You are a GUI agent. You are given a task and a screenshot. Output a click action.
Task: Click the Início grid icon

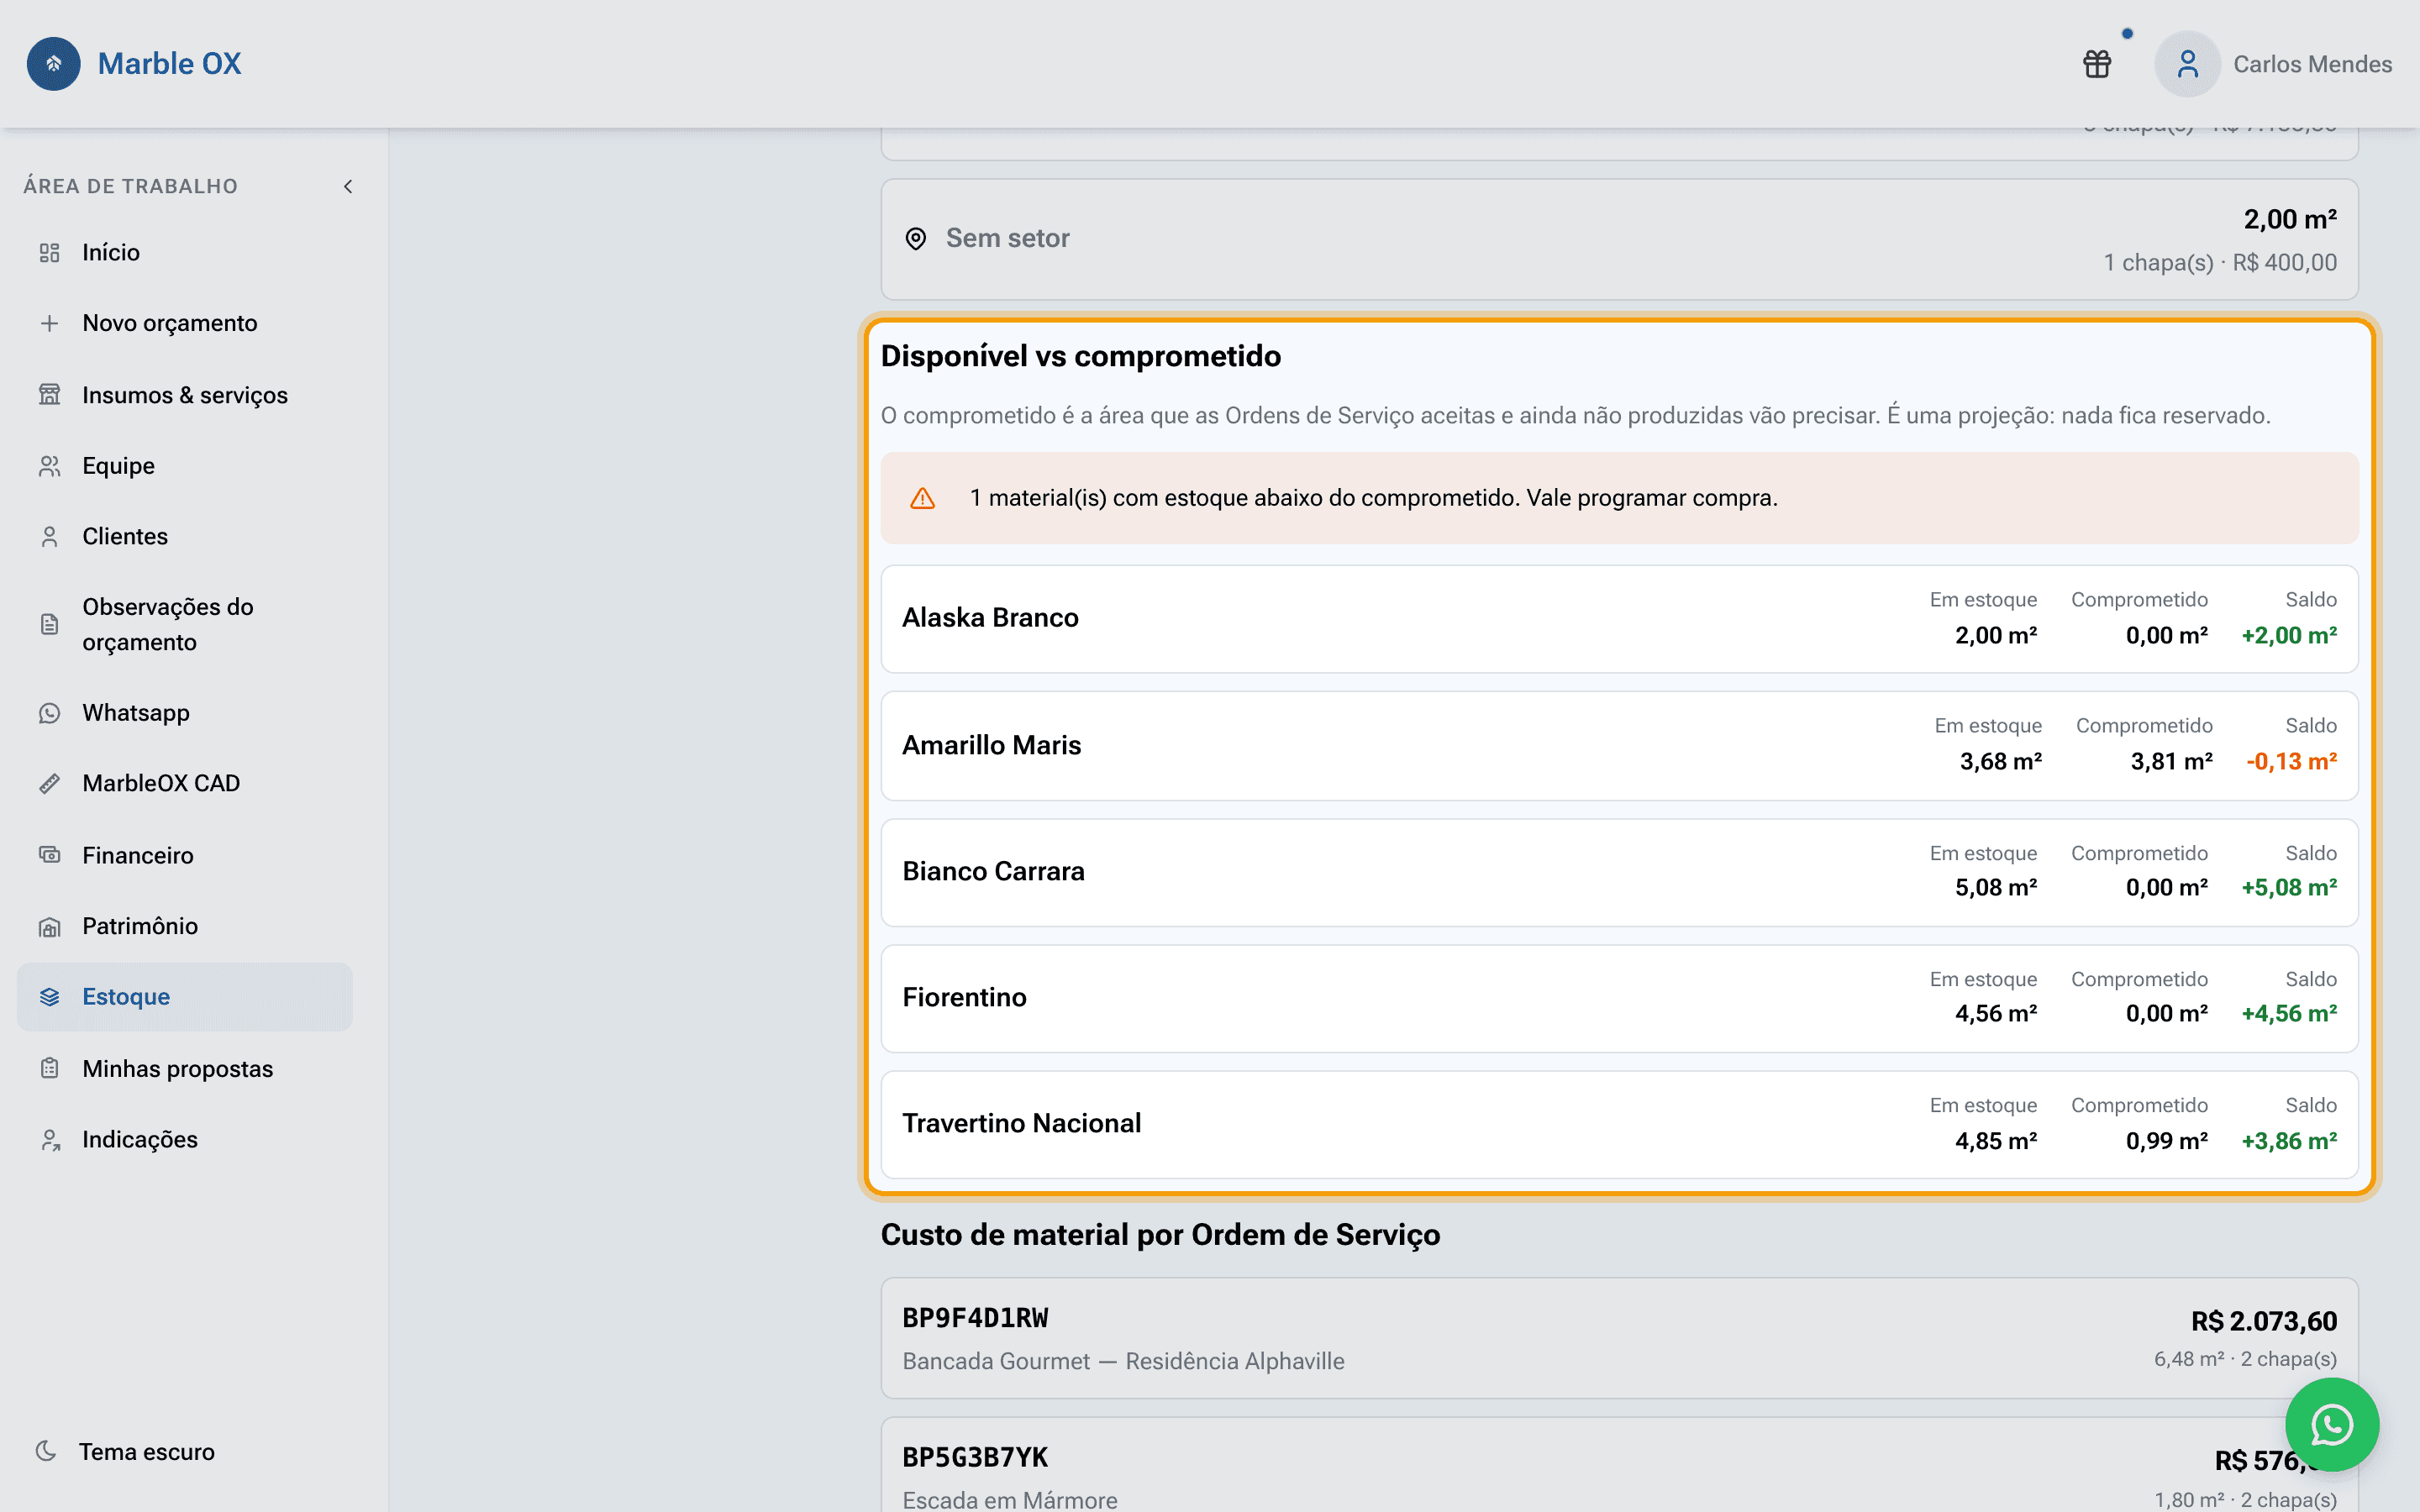(49, 253)
